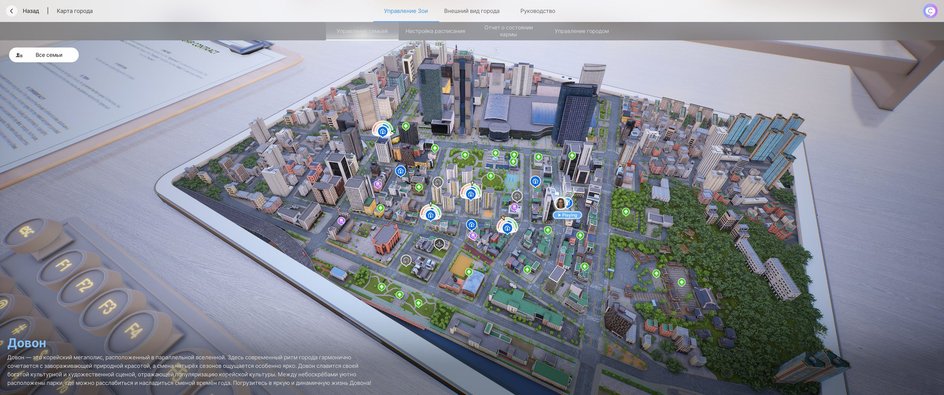Open the Руководство tab
This screenshot has width=944, height=395.
click(538, 11)
